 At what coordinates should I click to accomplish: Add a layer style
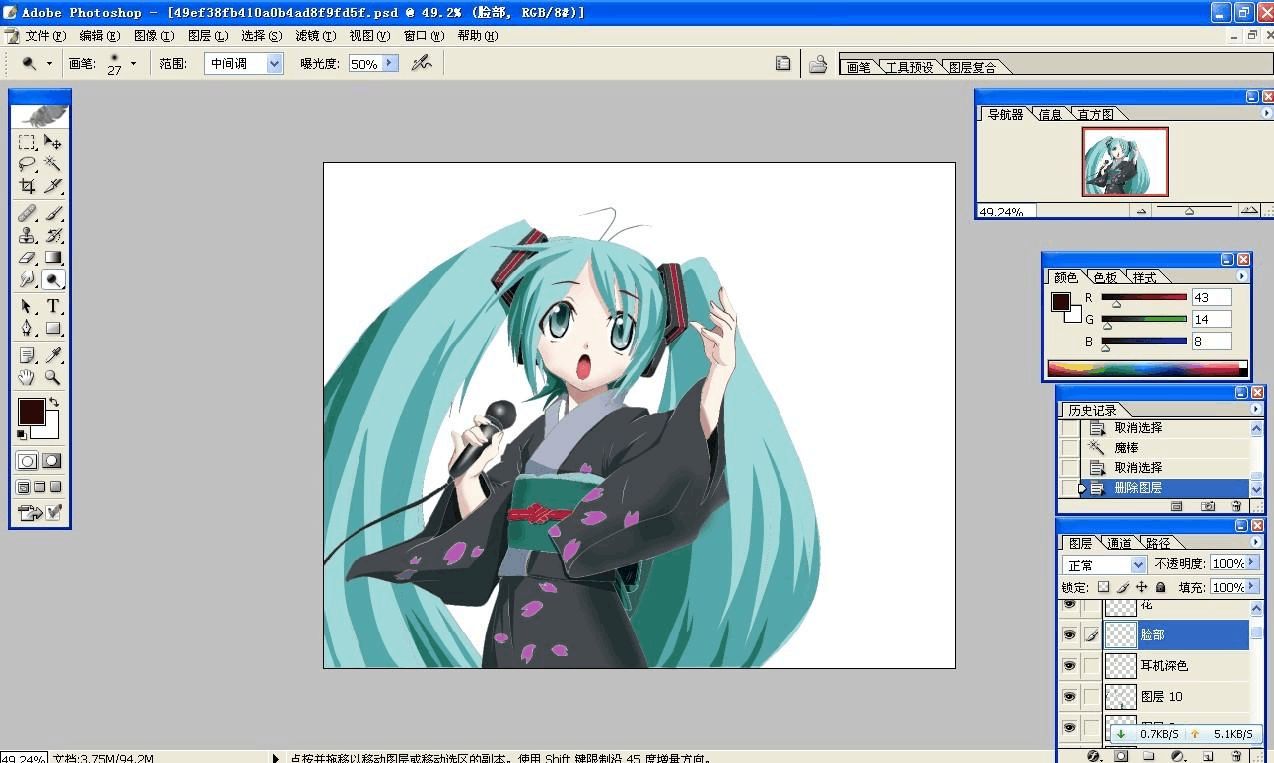coord(1093,756)
